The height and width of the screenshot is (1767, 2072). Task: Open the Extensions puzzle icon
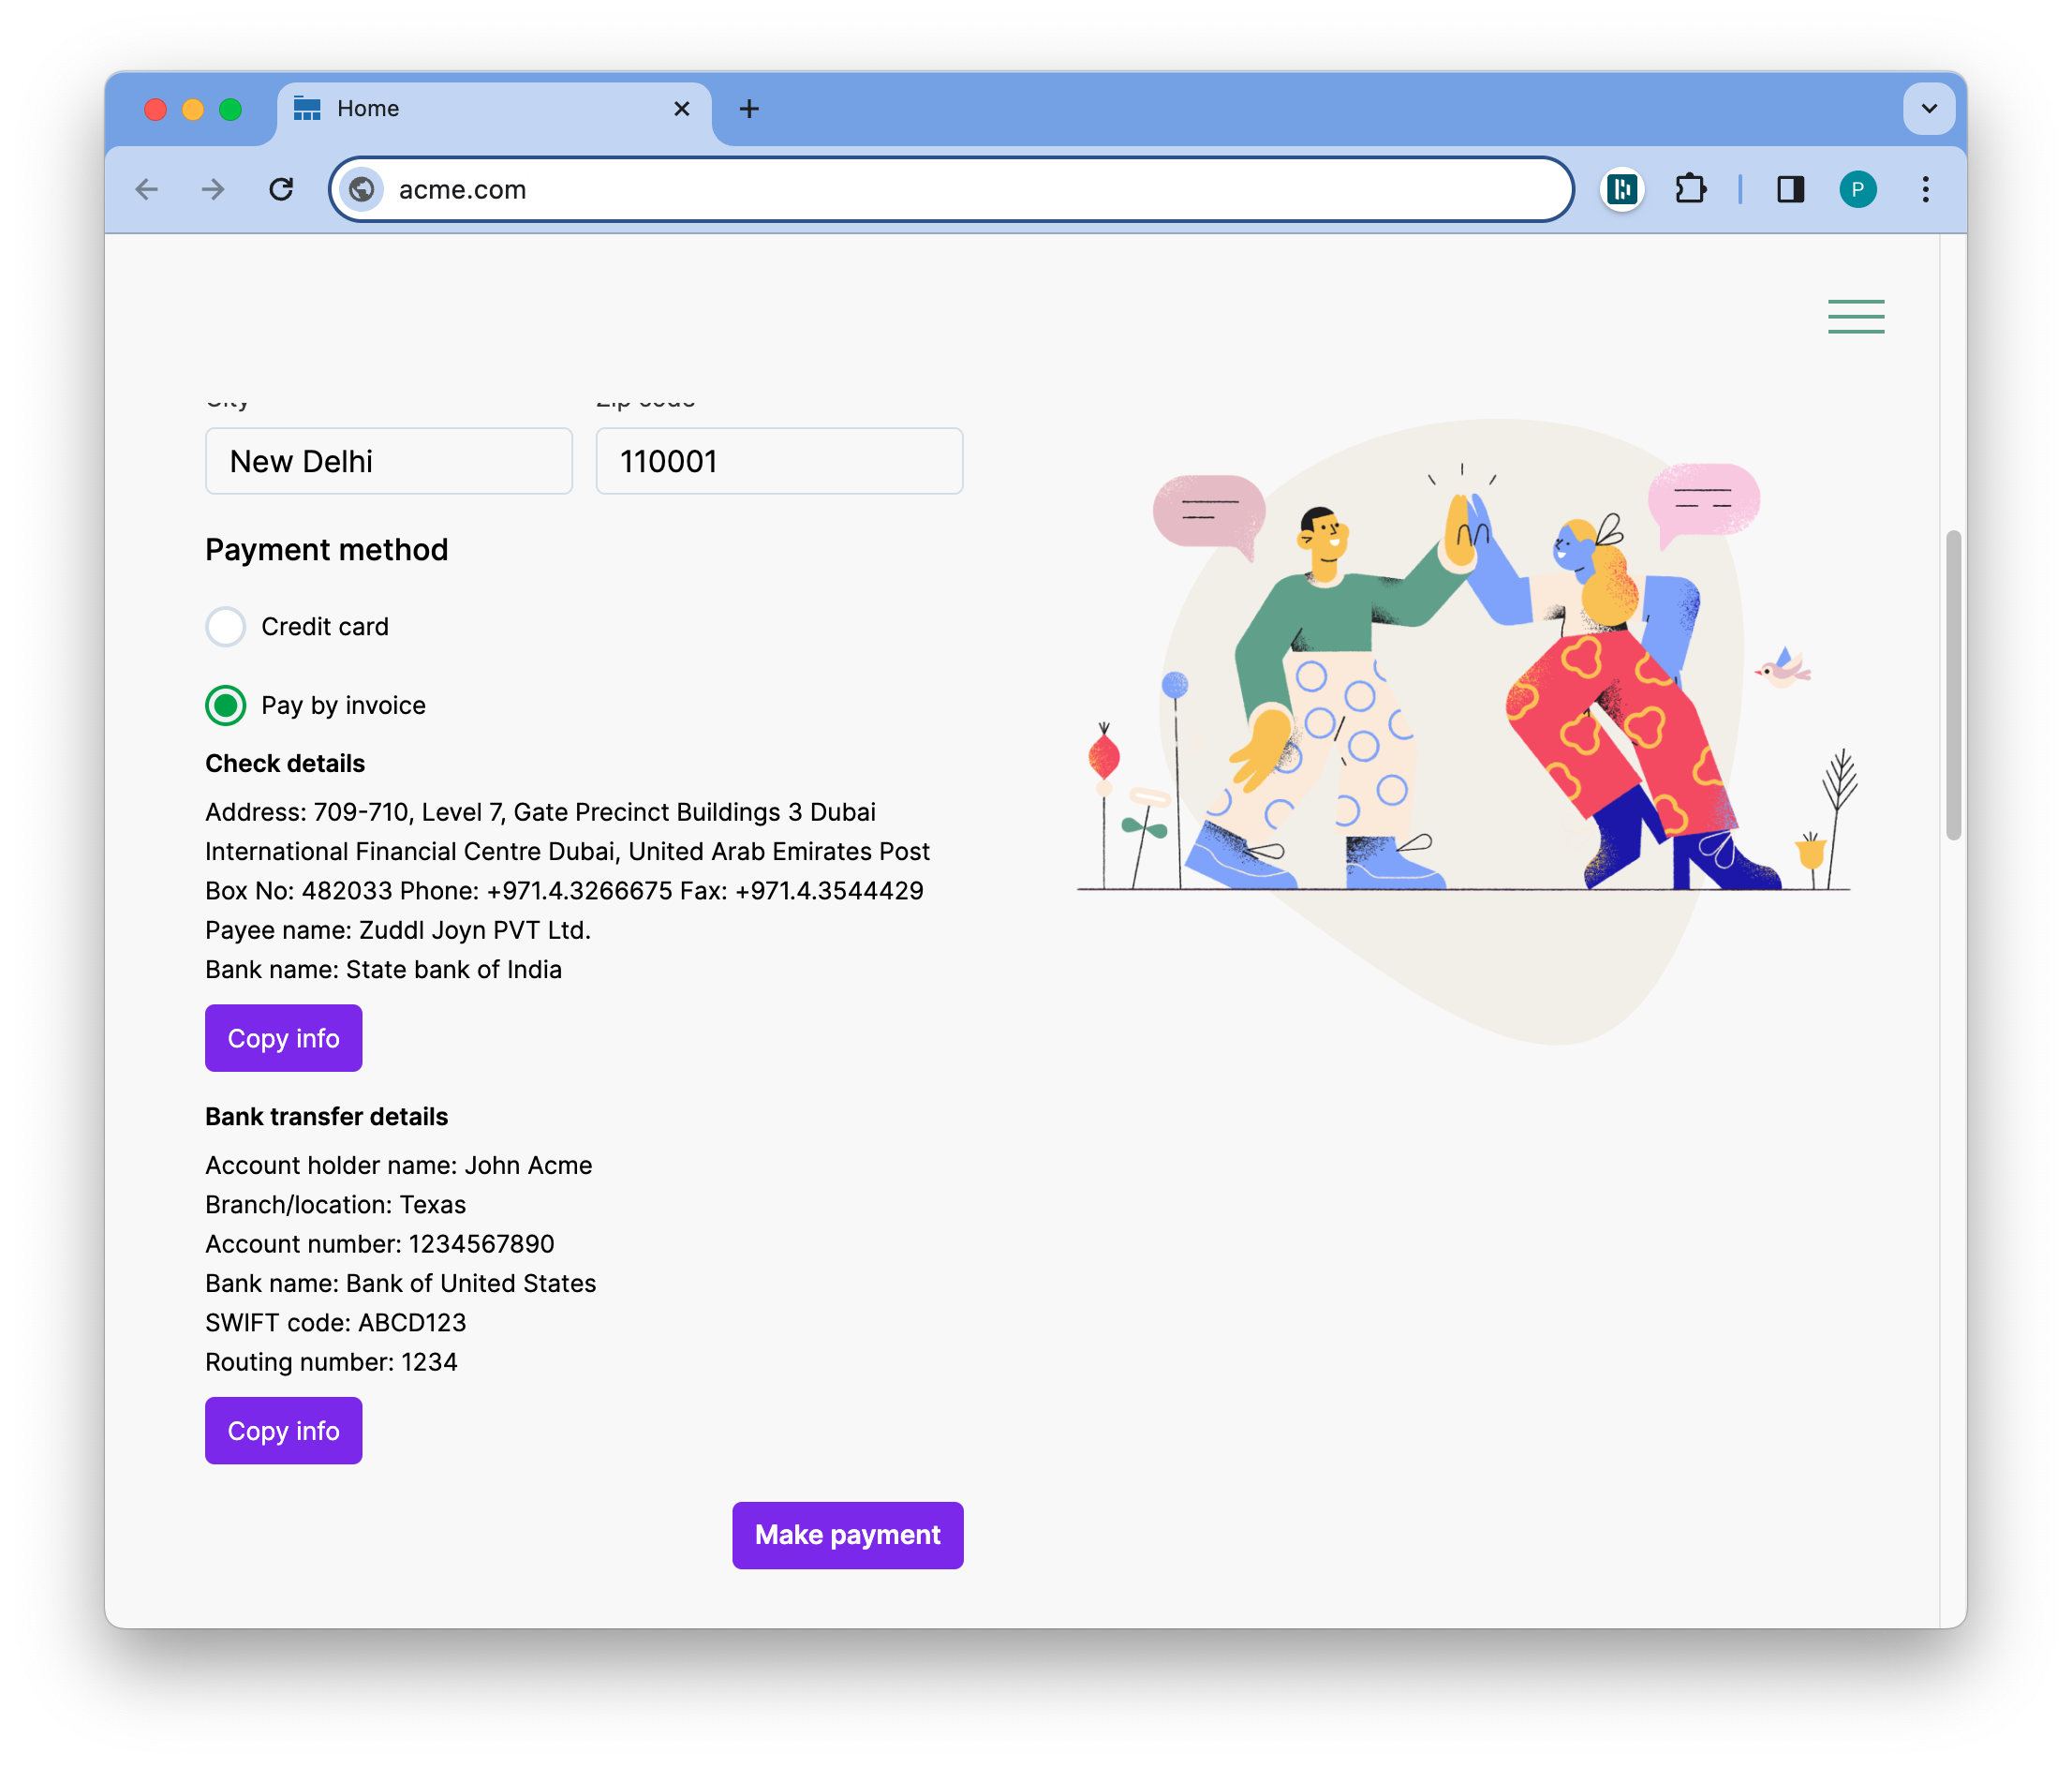[x=1690, y=189]
